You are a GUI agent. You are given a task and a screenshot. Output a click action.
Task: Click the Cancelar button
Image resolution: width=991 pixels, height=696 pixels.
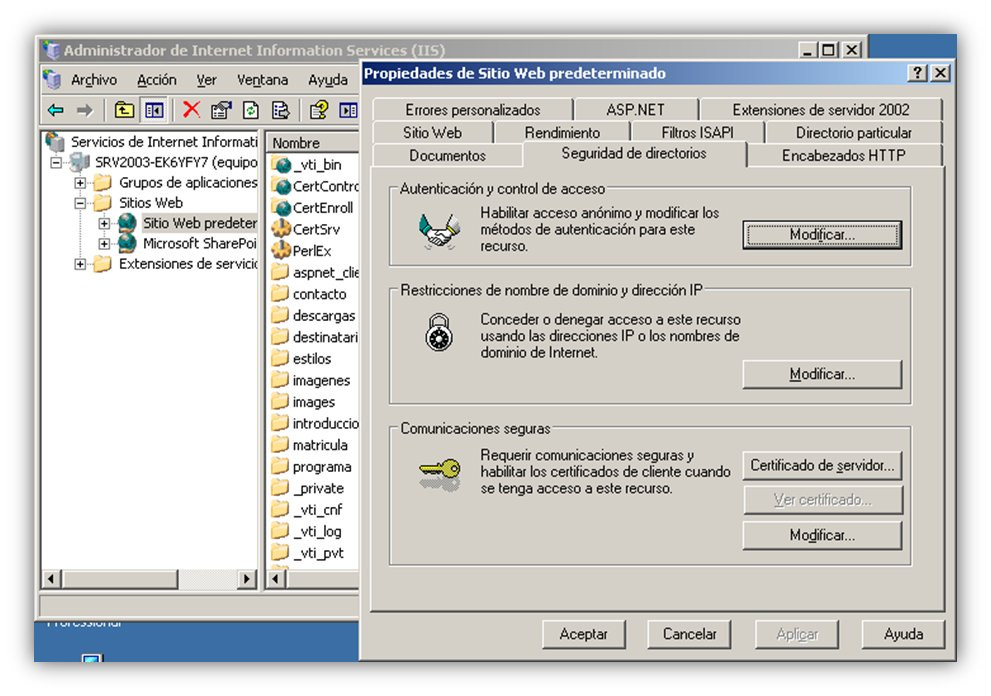689,633
